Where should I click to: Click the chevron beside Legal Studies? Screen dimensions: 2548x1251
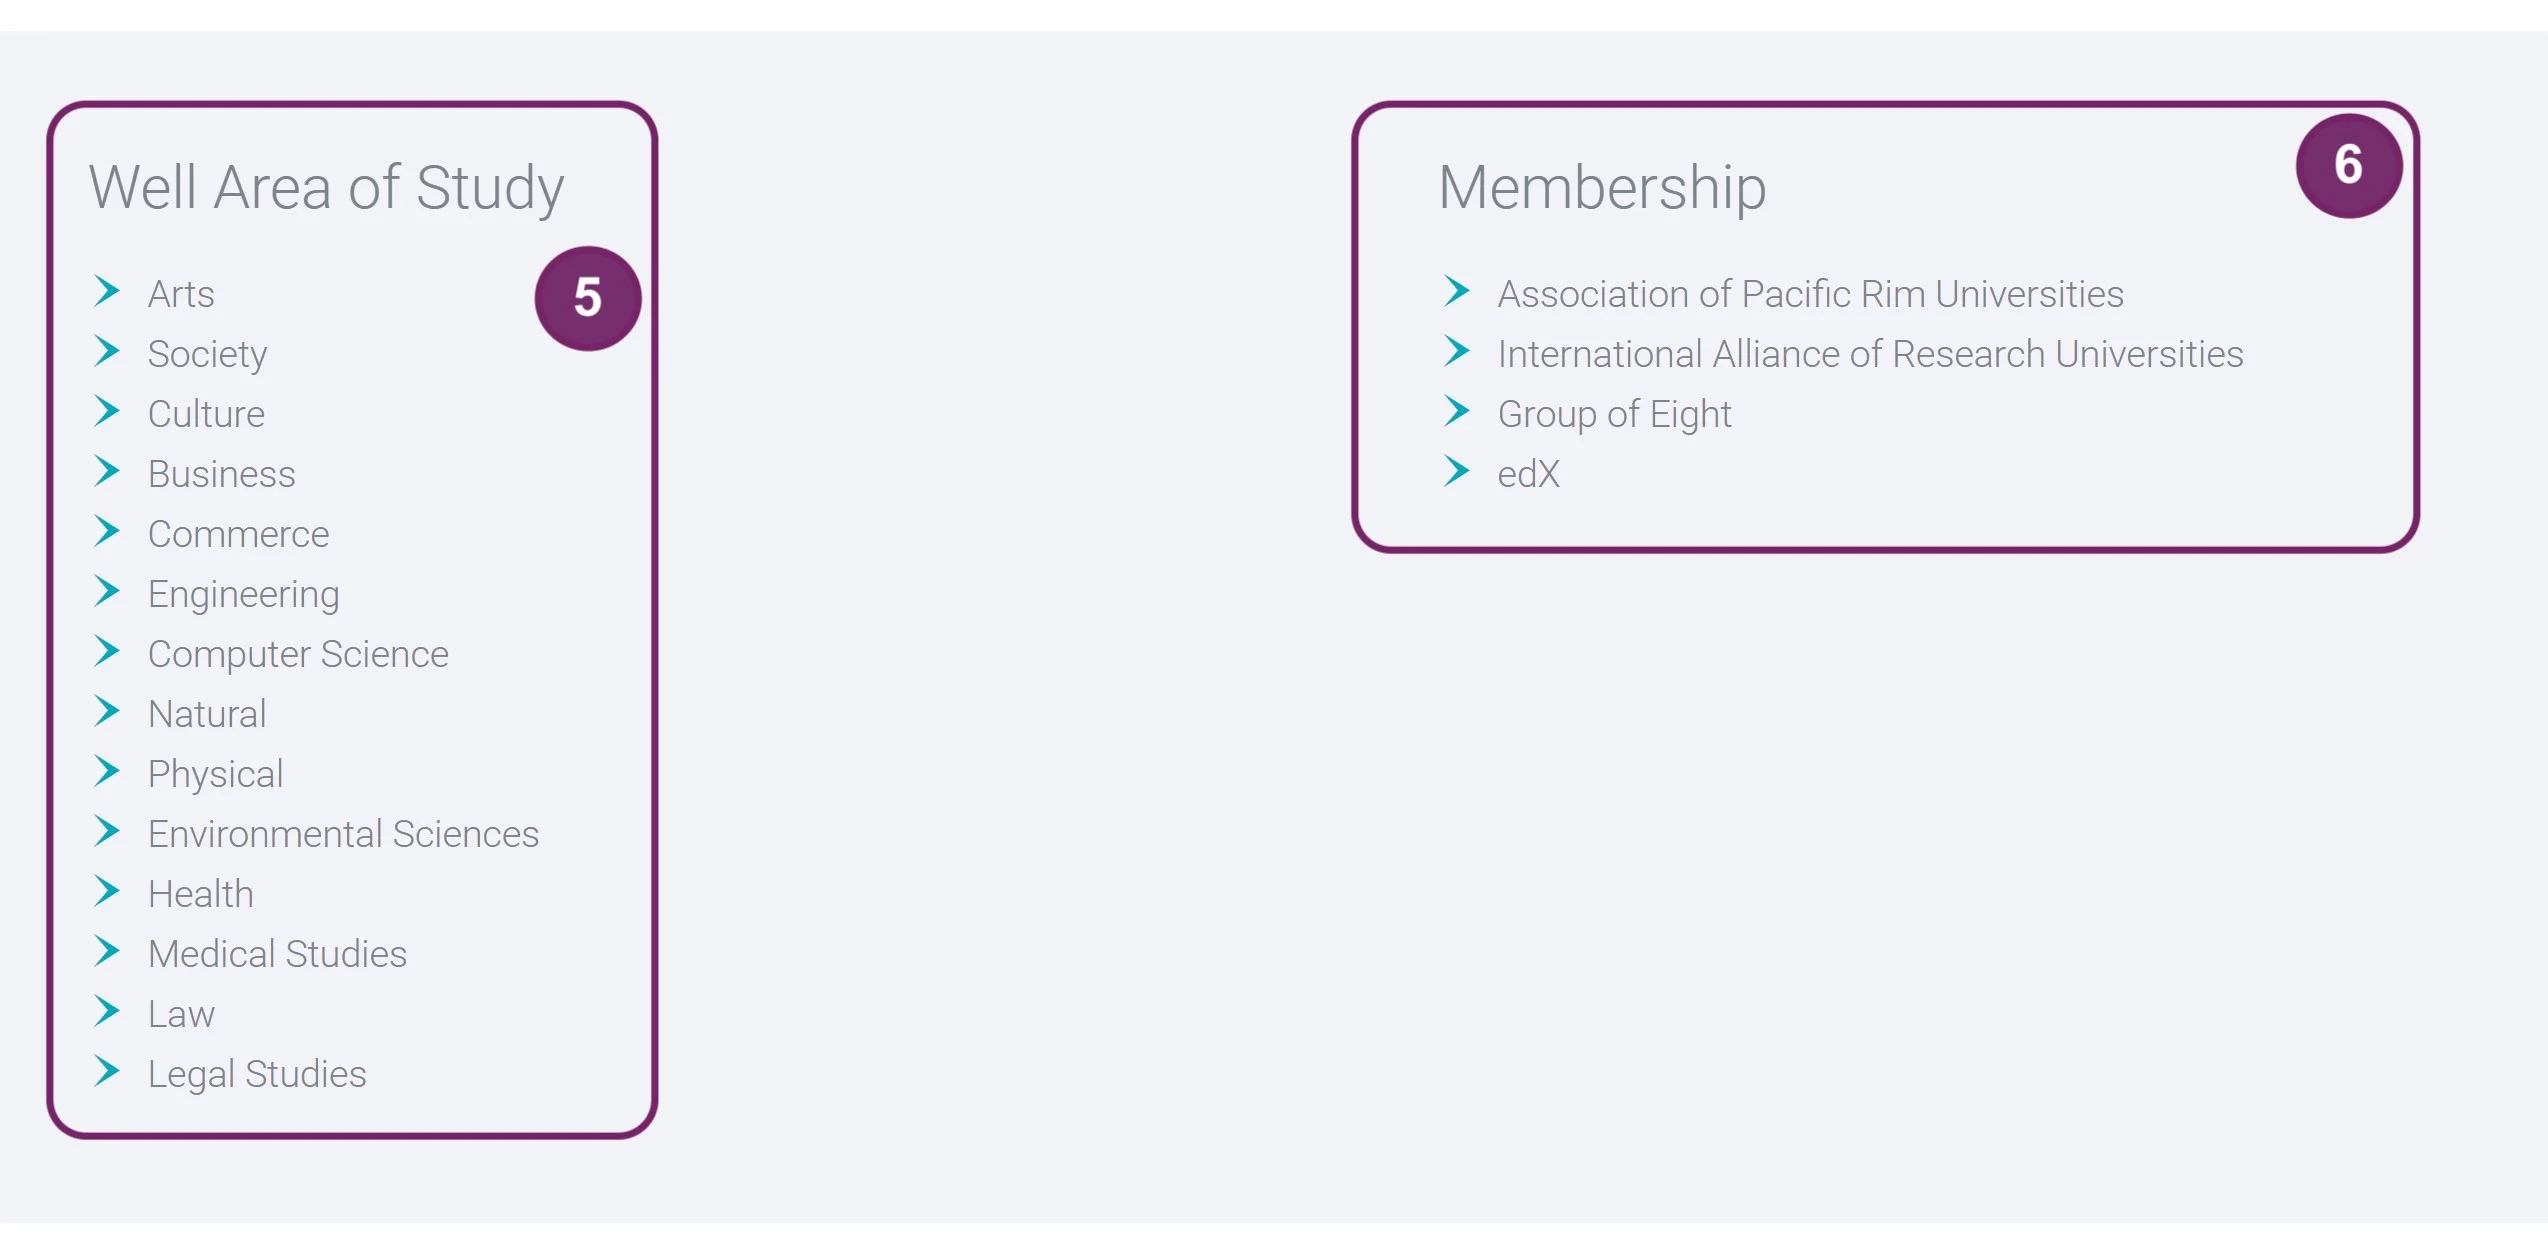coord(107,1071)
